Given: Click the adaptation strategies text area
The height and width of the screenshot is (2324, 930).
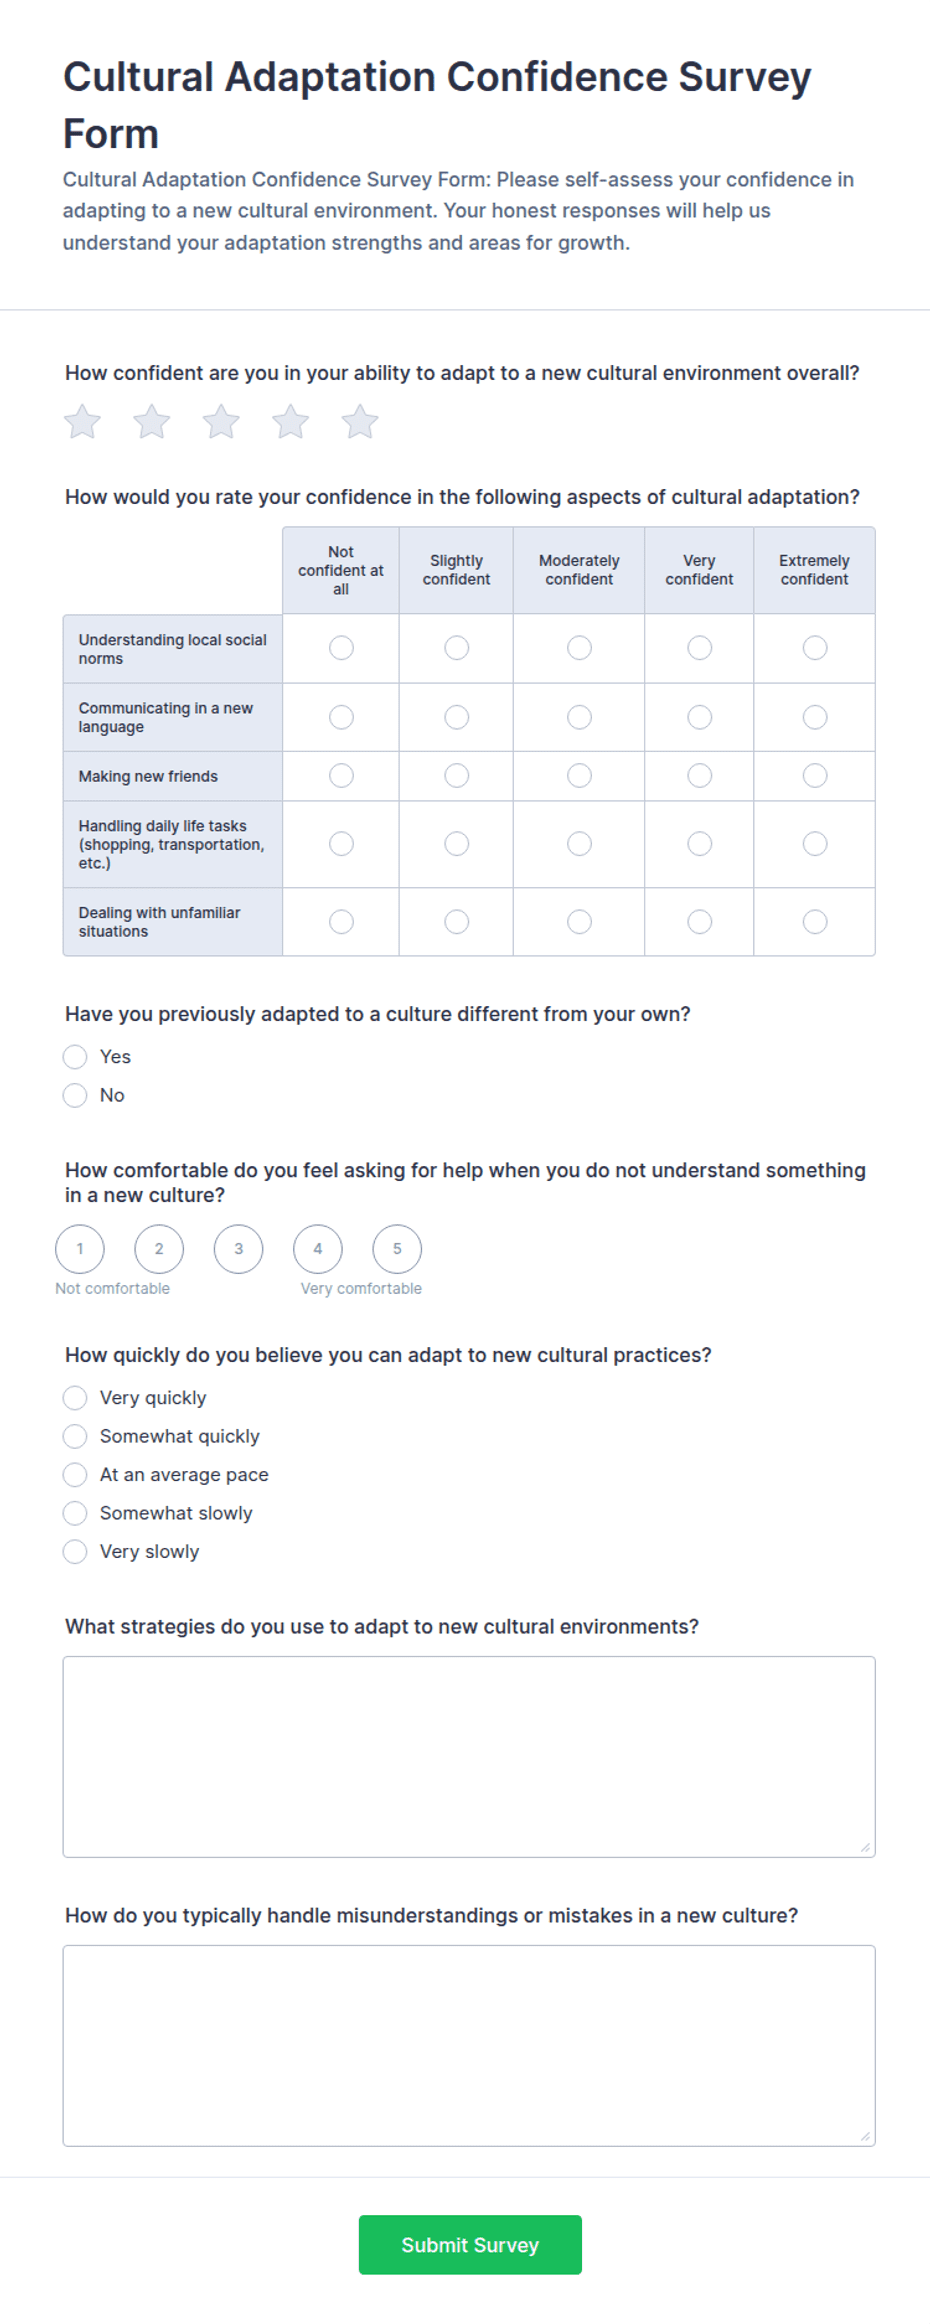Looking at the screenshot, I should pyautogui.click(x=469, y=1757).
